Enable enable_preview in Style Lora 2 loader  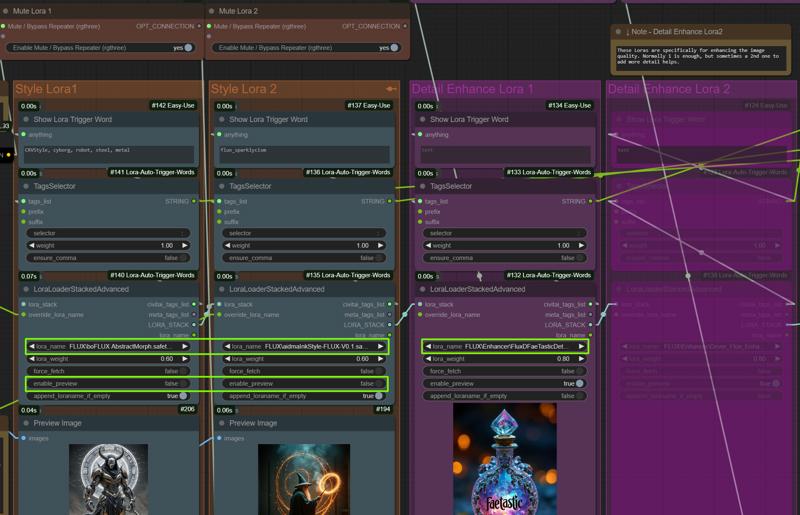[304, 383]
